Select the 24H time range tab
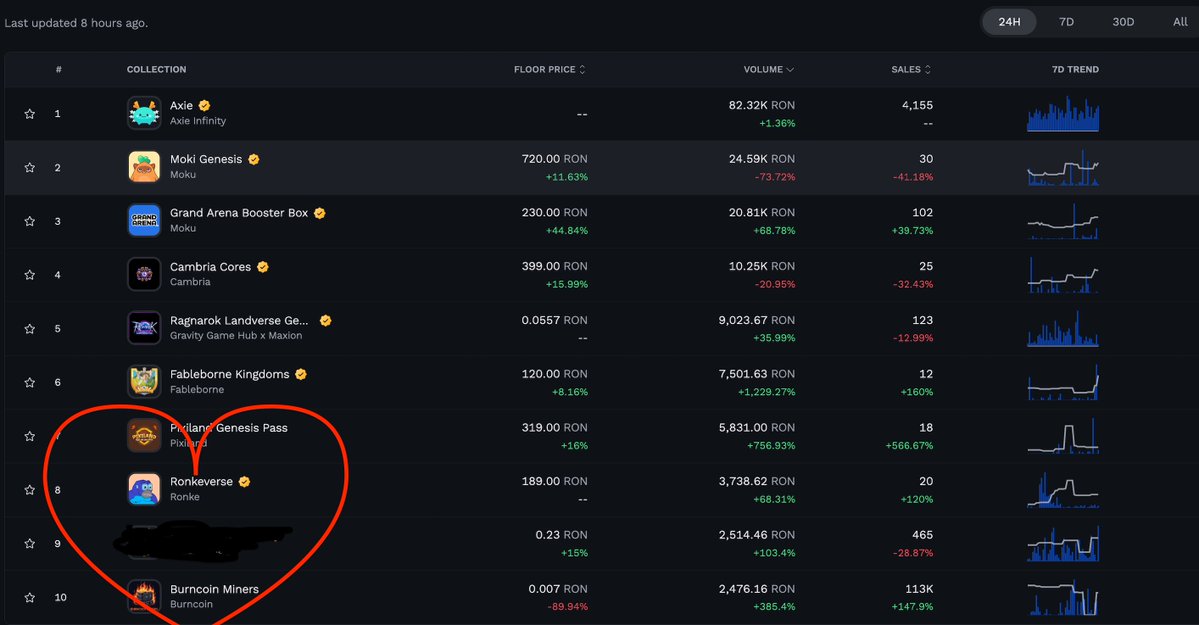This screenshot has height=625, width=1199. 1009,22
